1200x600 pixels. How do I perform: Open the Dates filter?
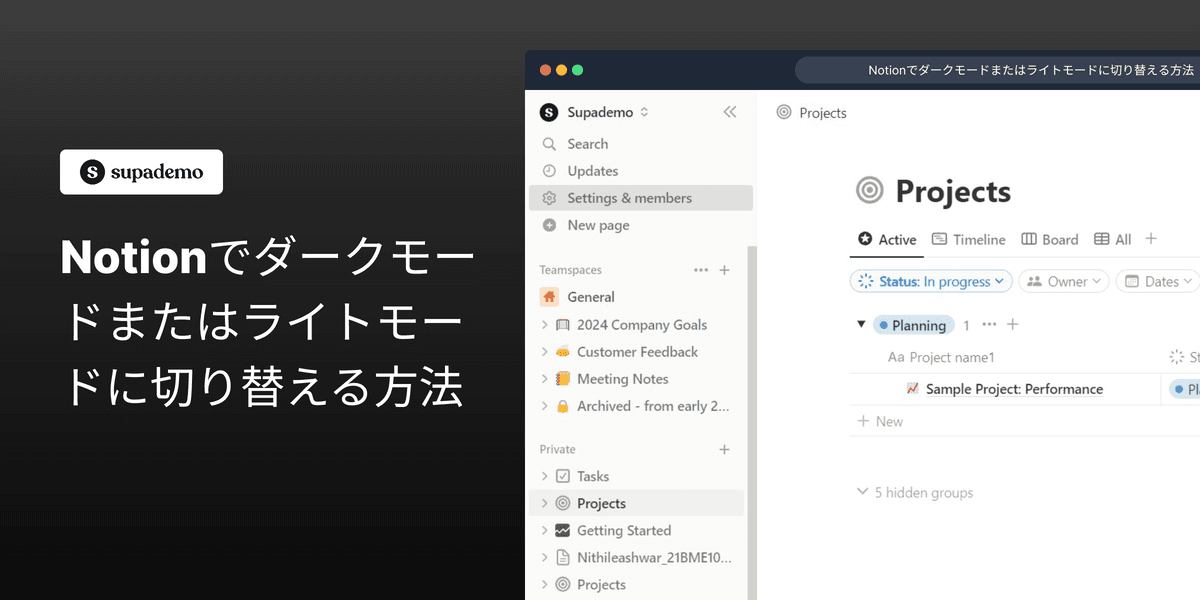(1157, 281)
